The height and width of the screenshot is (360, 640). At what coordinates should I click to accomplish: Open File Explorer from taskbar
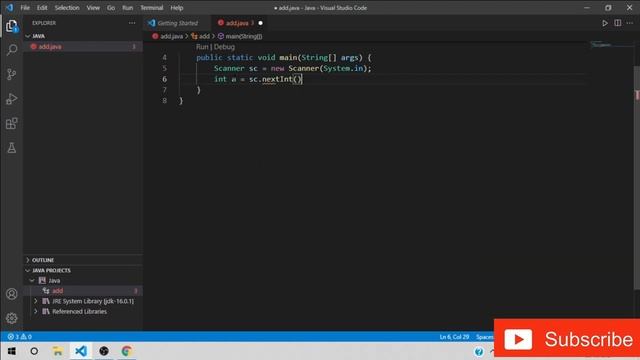coord(58,351)
